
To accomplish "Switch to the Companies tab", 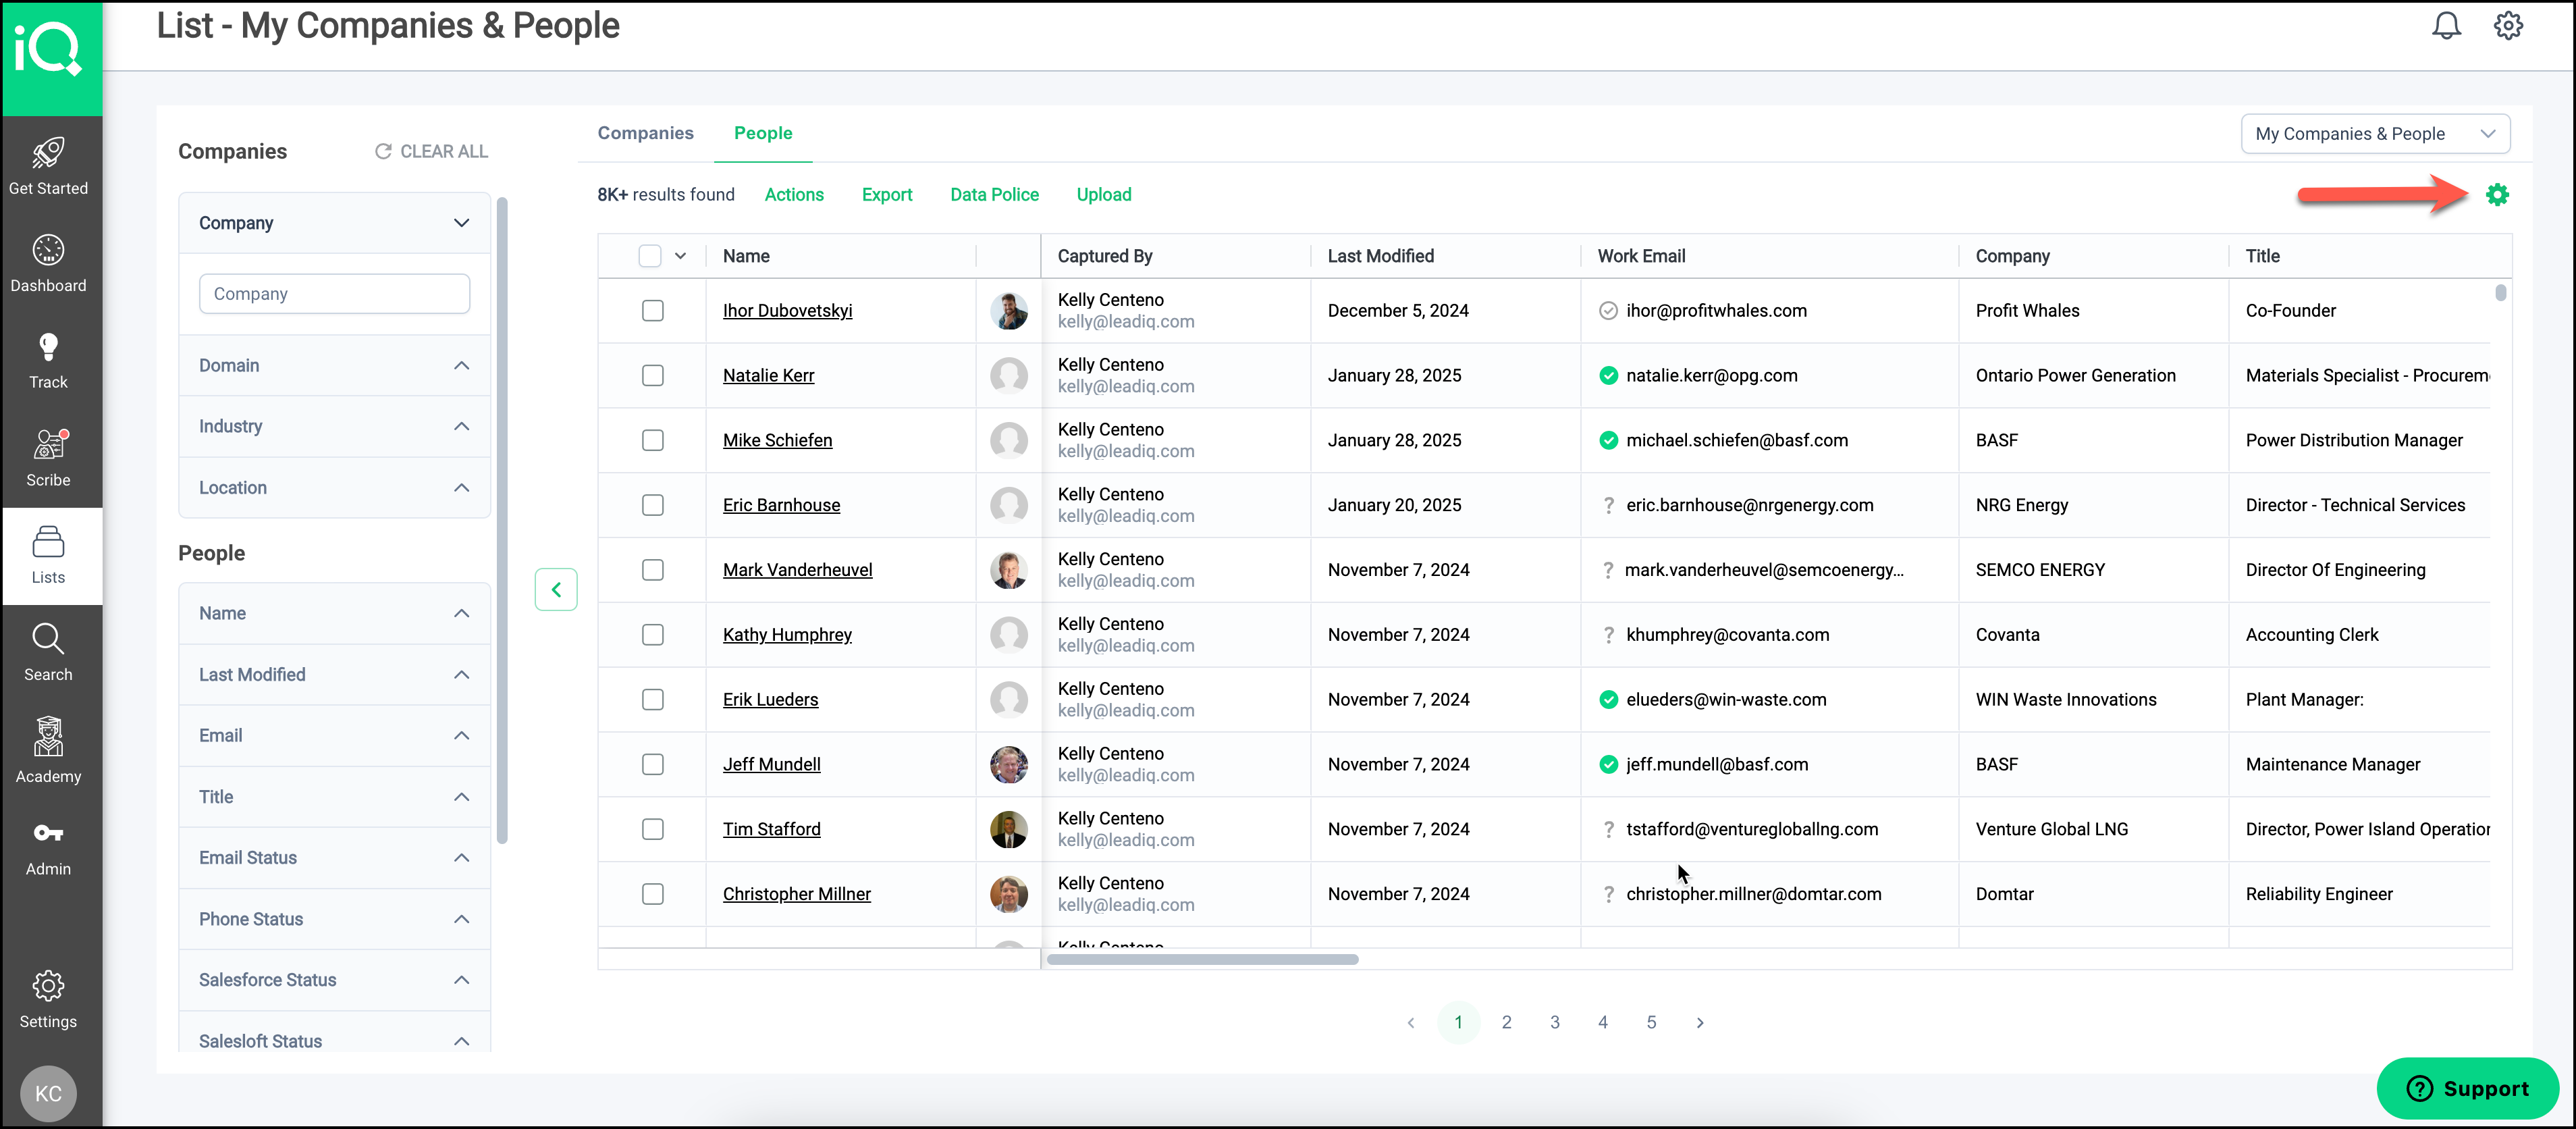I will click(645, 133).
